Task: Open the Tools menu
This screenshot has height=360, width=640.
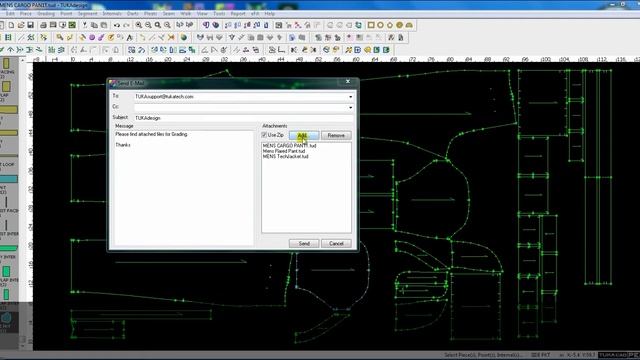Action: (219, 13)
